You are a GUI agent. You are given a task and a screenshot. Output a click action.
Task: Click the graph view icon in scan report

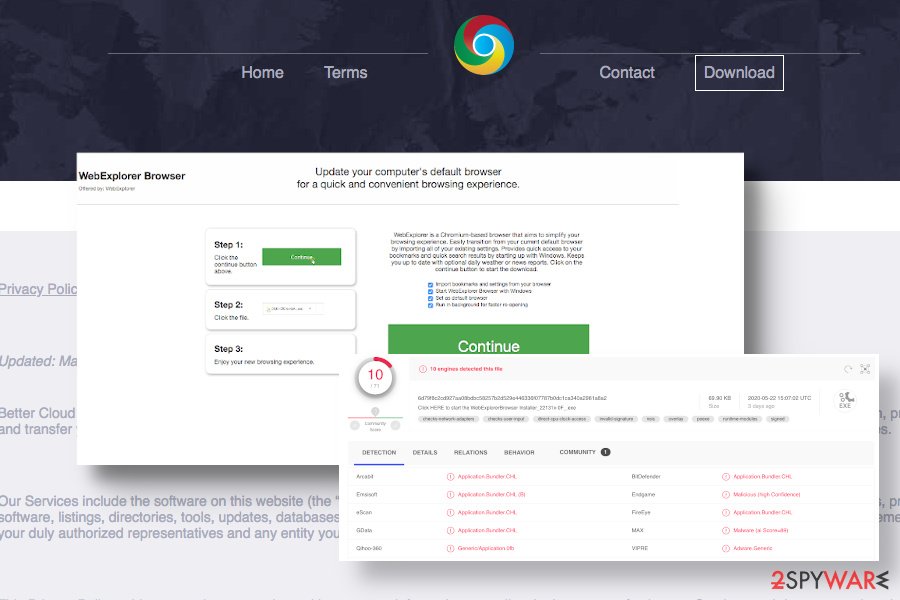click(x=865, y=369)
